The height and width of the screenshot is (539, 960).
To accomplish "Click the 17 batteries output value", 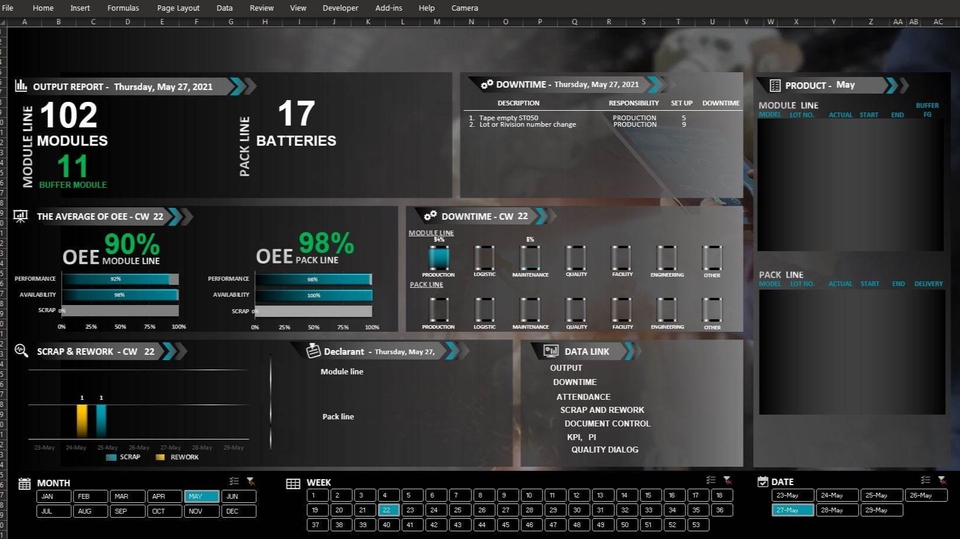I will pyautogui.click(x=296, y=114).
